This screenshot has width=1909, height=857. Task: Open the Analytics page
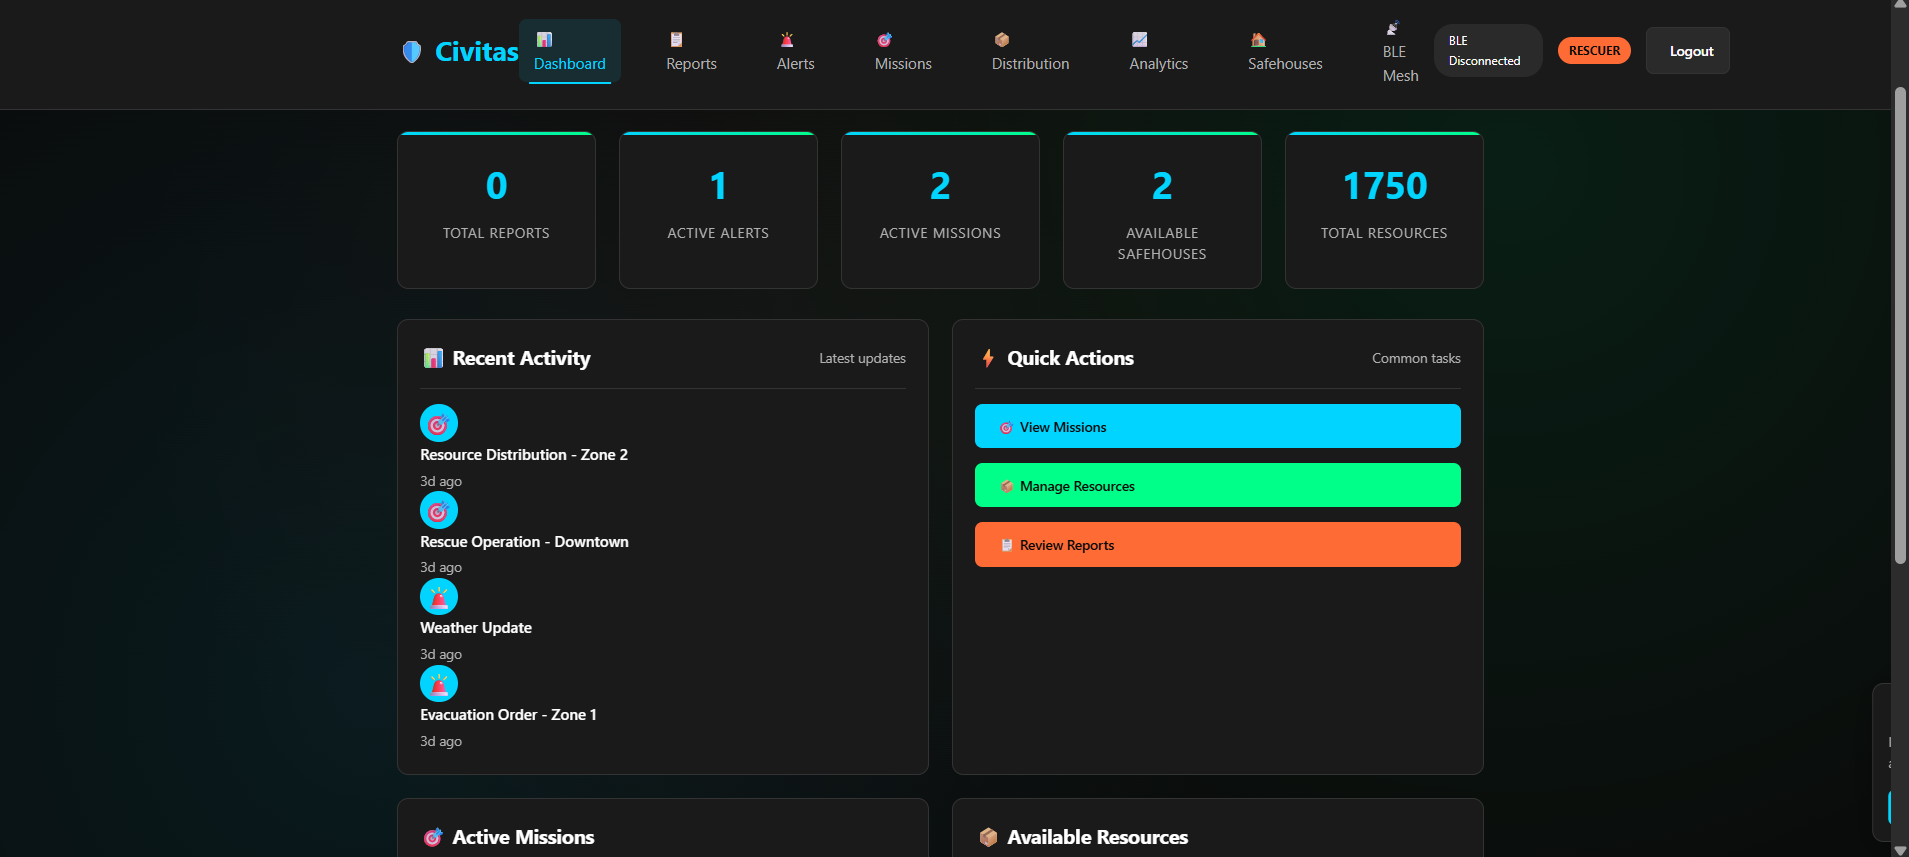click(x=1159, y=51)
